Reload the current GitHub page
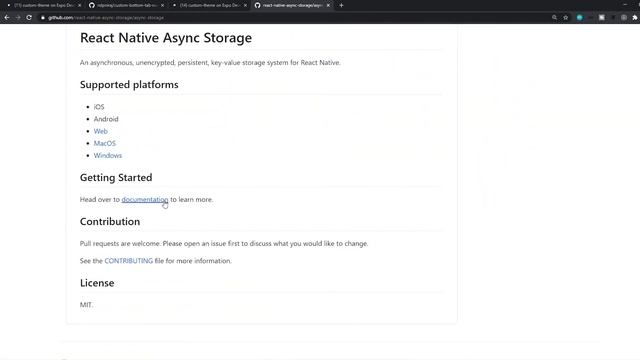The width and height of the screenshot is (640, 360). tap(29, 18)
